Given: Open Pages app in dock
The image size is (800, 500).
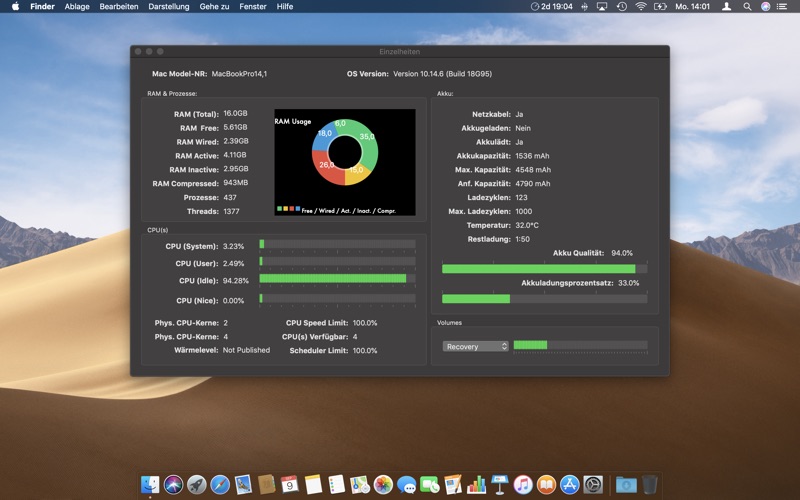Looking at the screenshot, I should pos(453,485).
